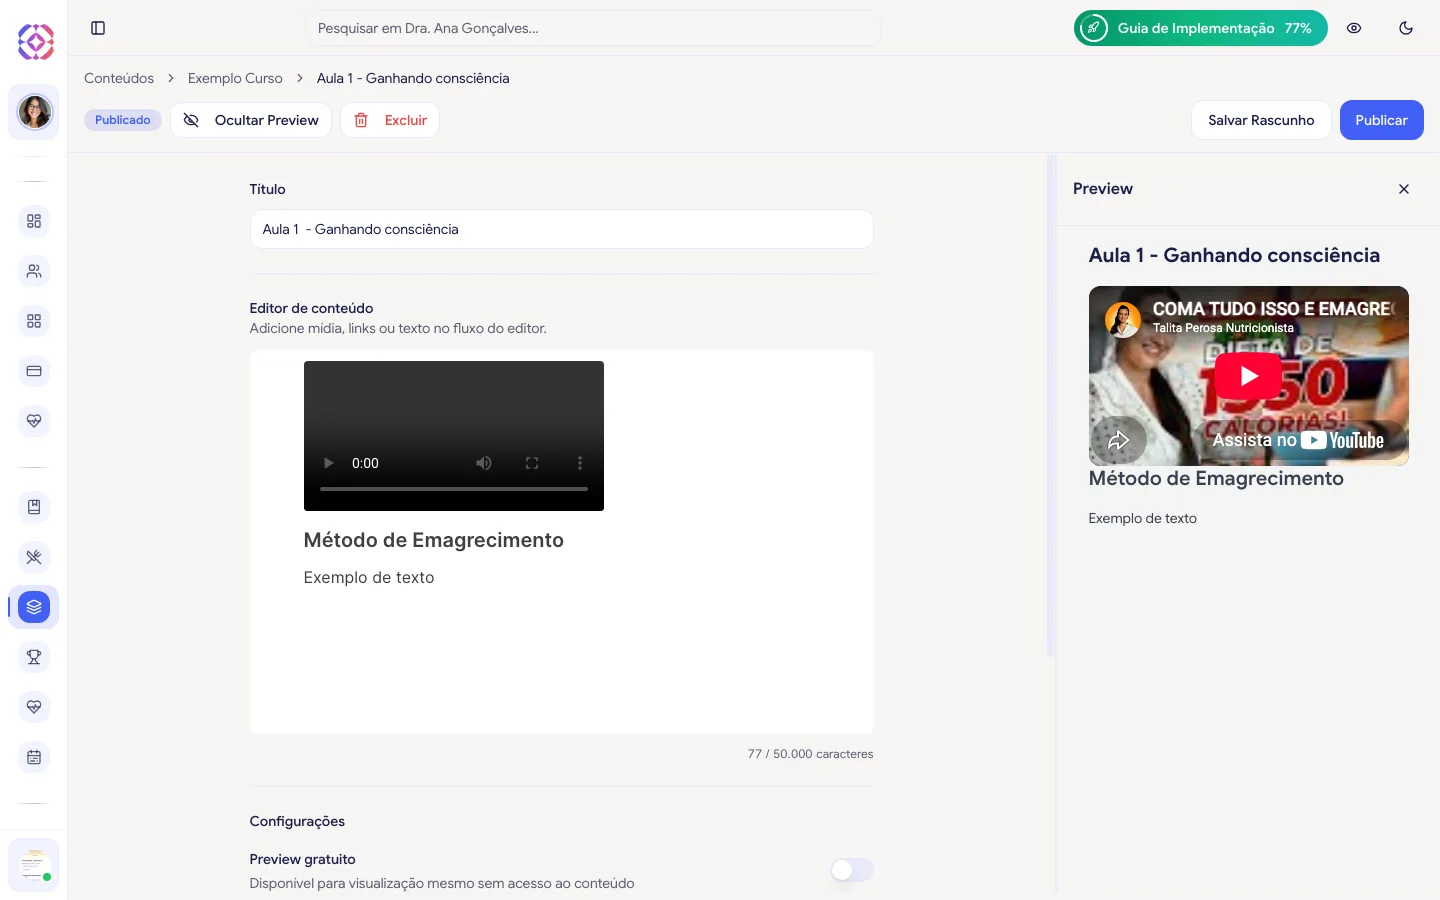Click the Título input field
The width and height of the screenshot is (1440, 900).
click(561, 229)
